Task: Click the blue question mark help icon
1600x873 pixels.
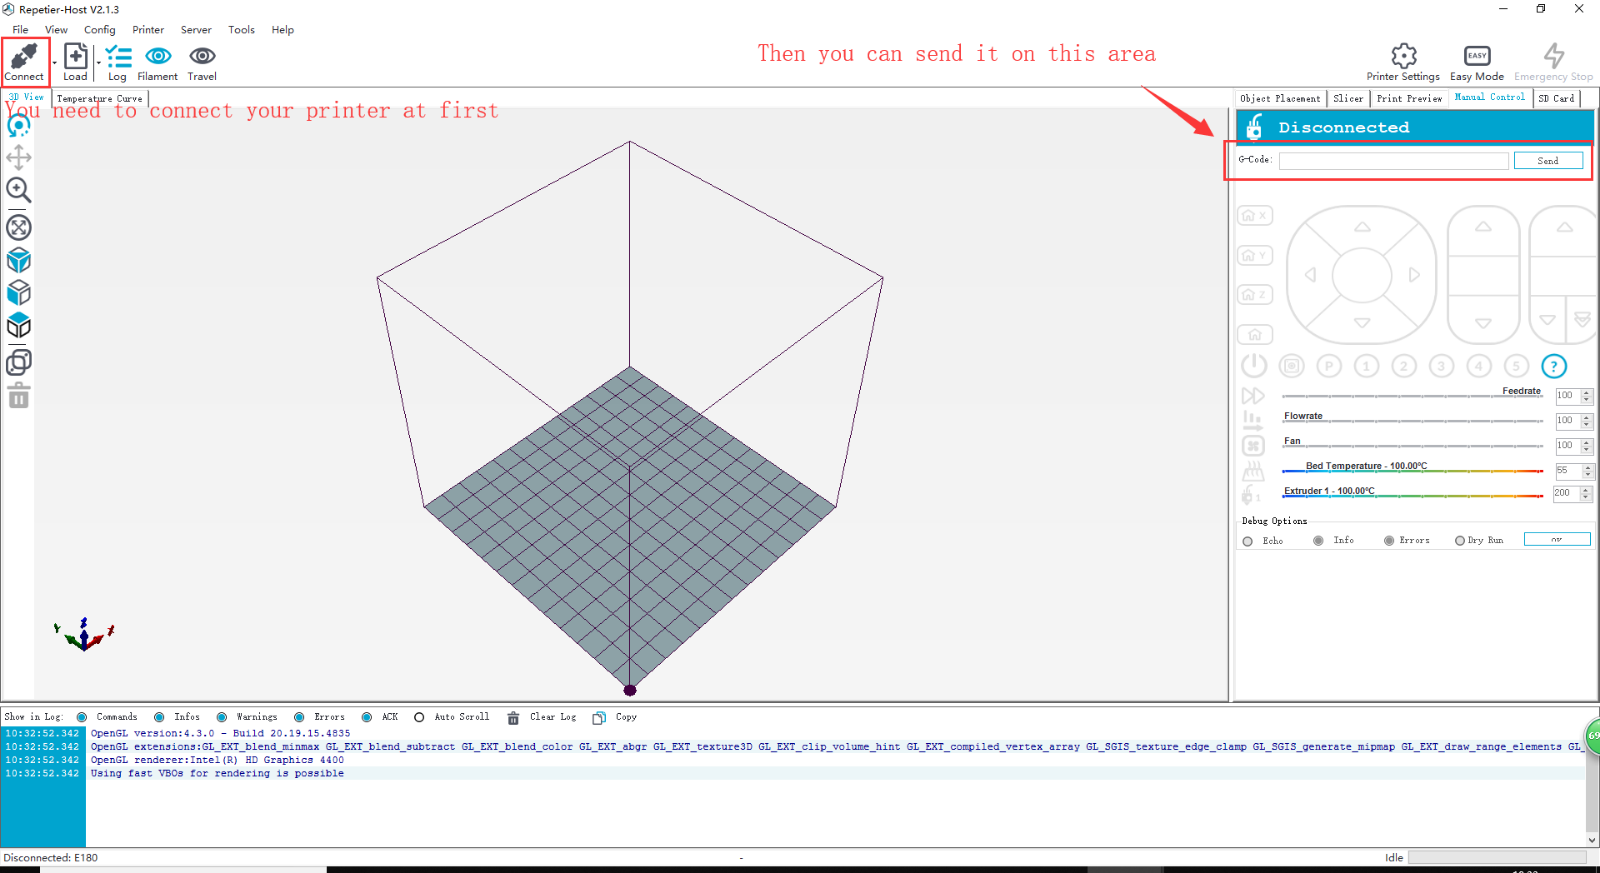Action: point(1553,366)
